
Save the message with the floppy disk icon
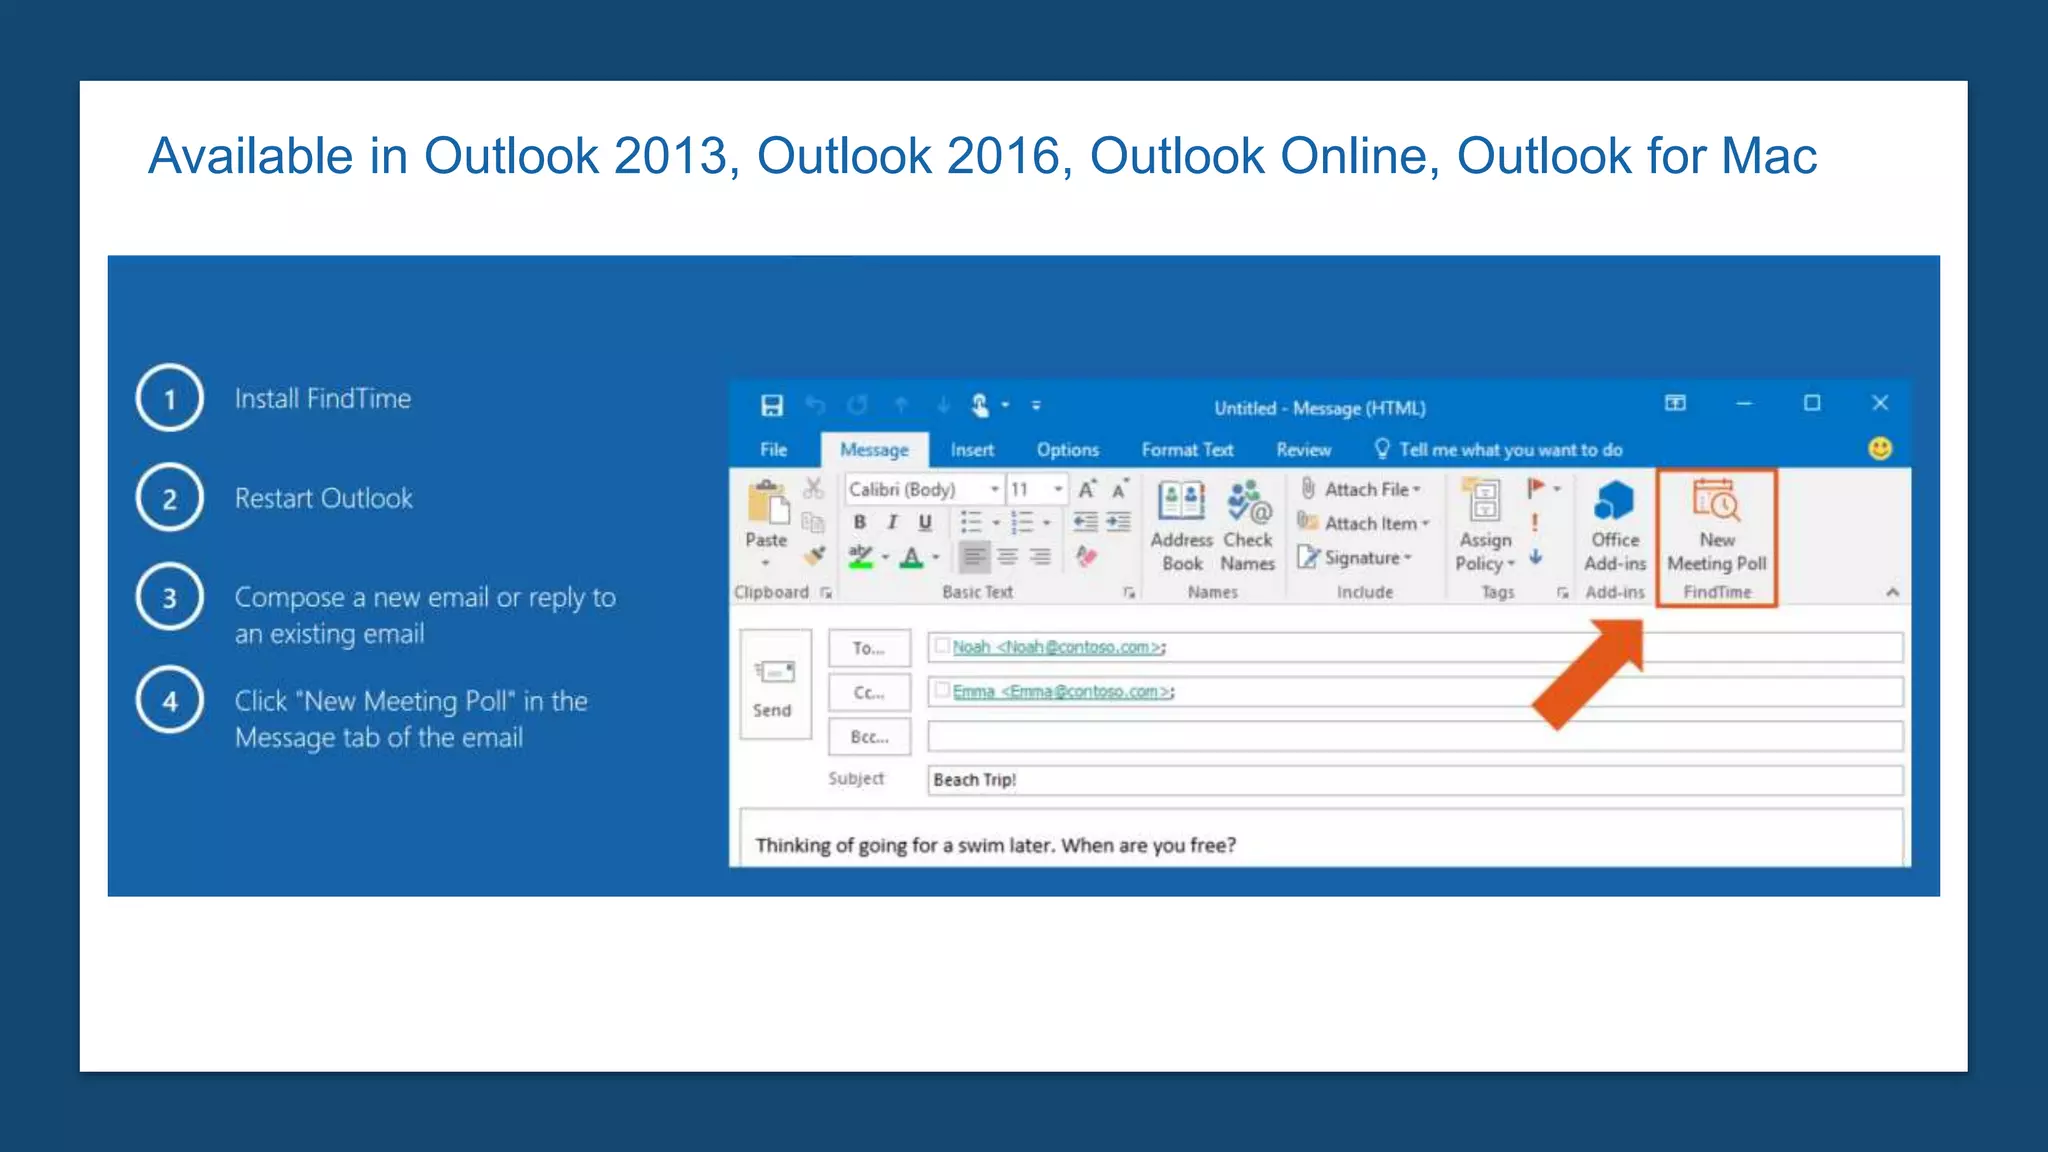[771, 405]
